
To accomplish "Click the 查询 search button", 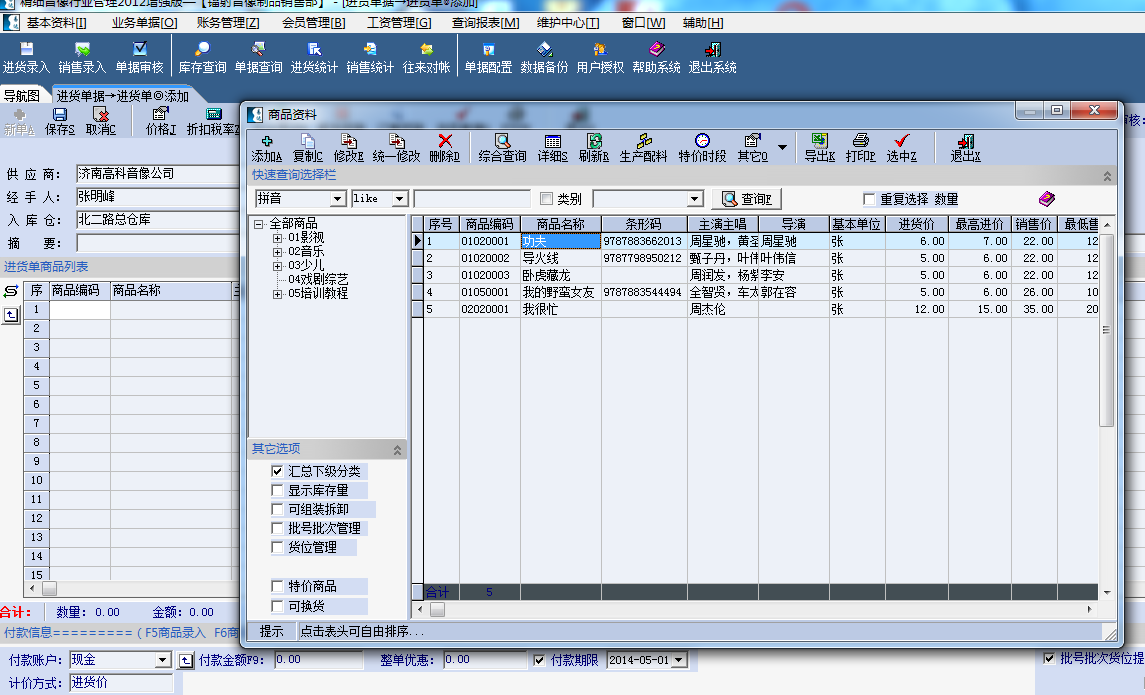I will click(x=746, y=199).
